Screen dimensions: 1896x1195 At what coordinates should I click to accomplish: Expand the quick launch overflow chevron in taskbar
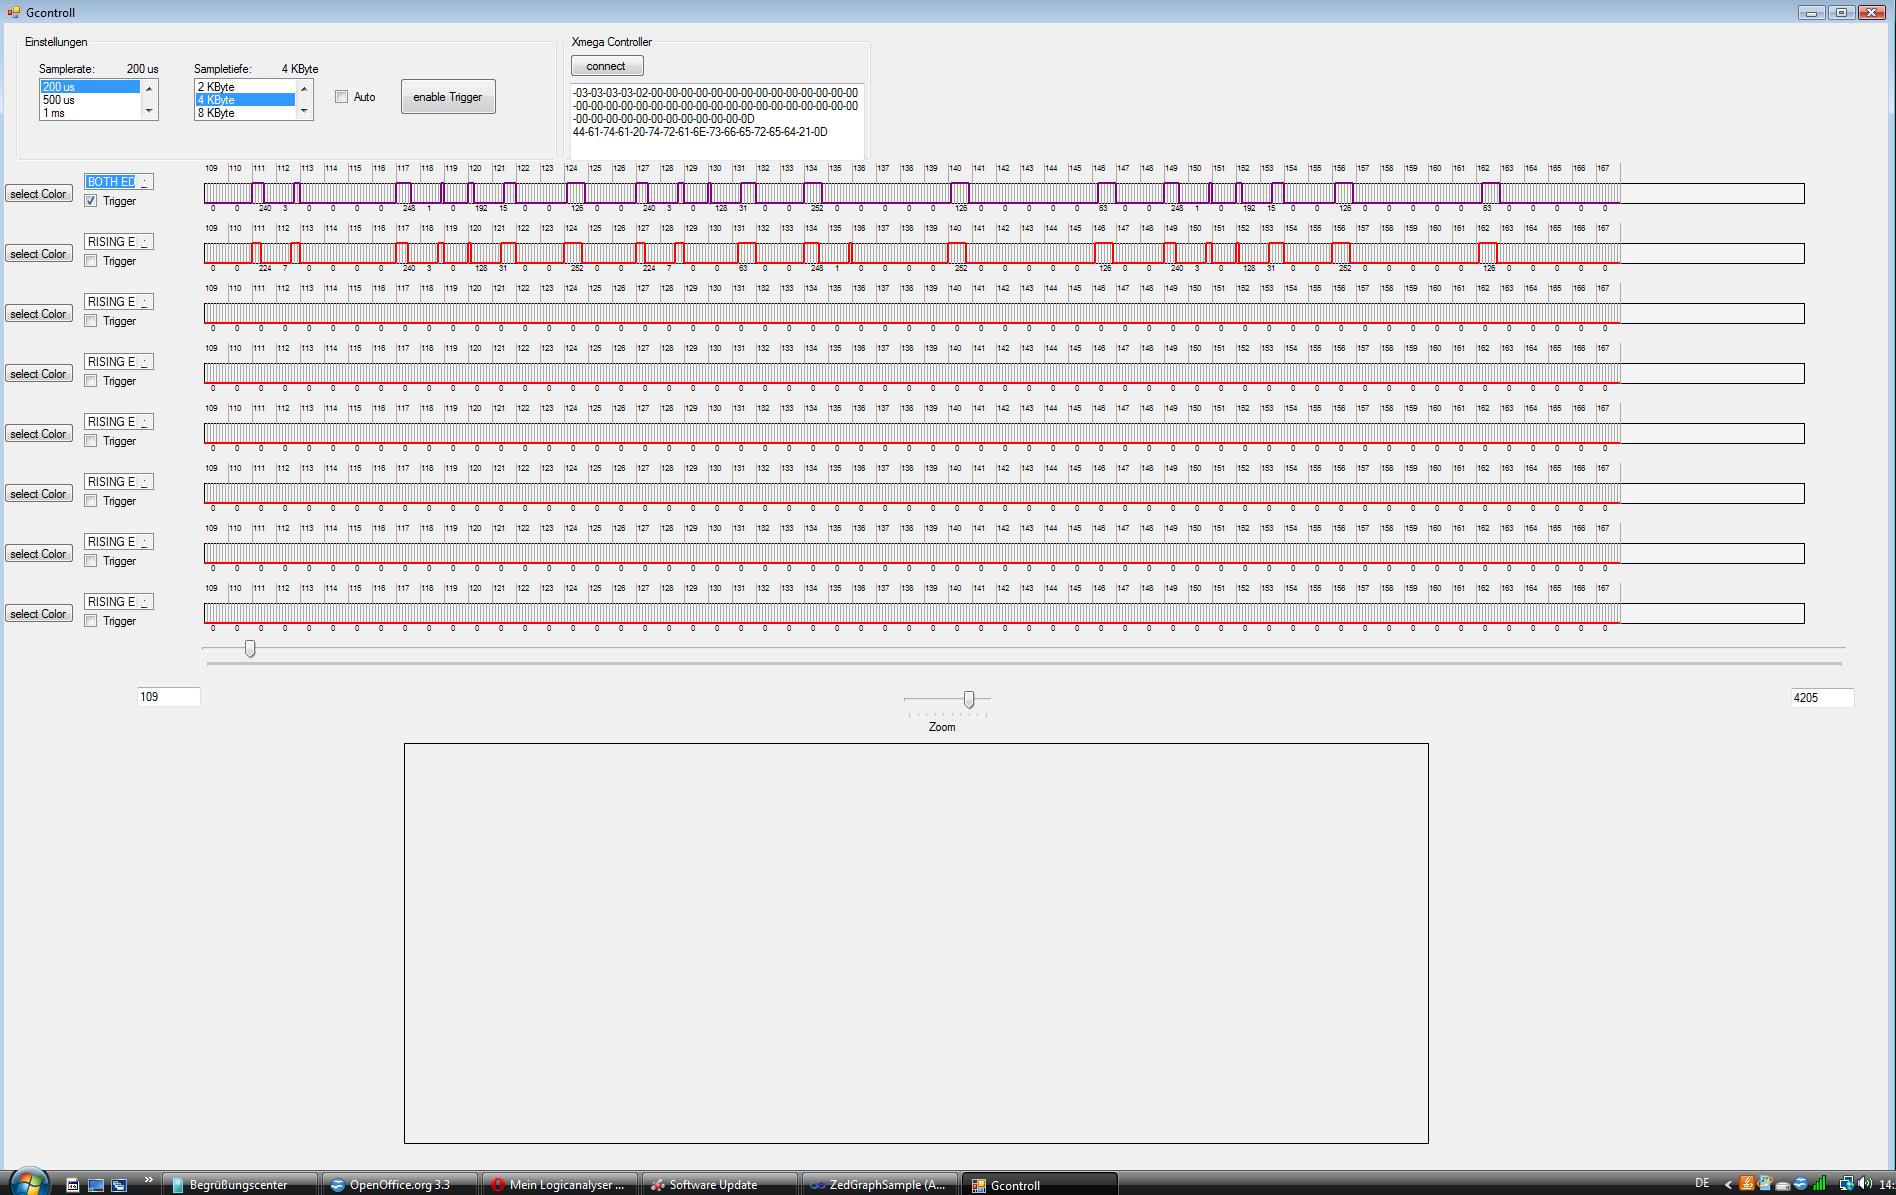149,1180
